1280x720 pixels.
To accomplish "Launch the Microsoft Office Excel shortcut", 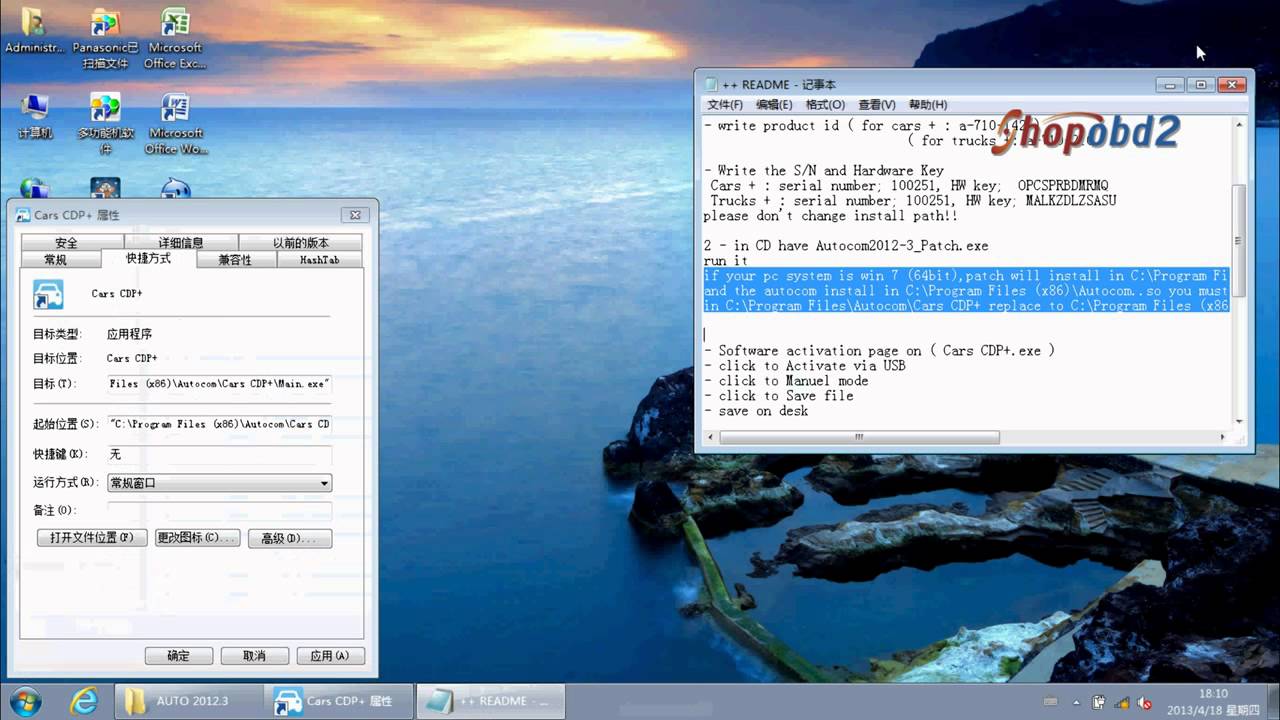I will [175, 38].
